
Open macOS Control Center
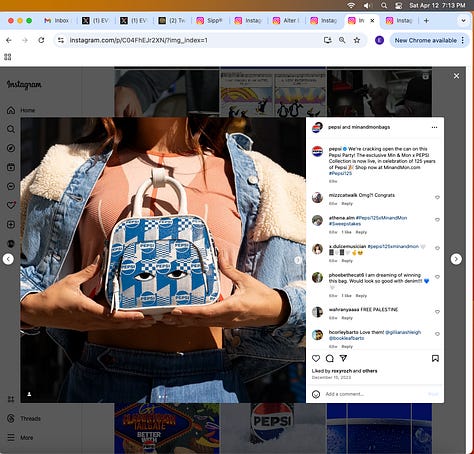click(x=398, y=5)
